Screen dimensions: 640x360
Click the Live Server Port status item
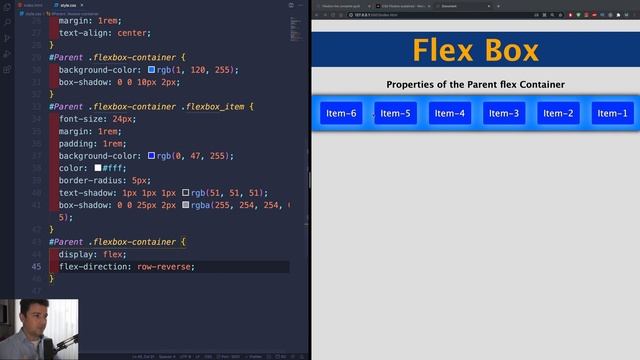pyautogui.click(x=229, y=356)
